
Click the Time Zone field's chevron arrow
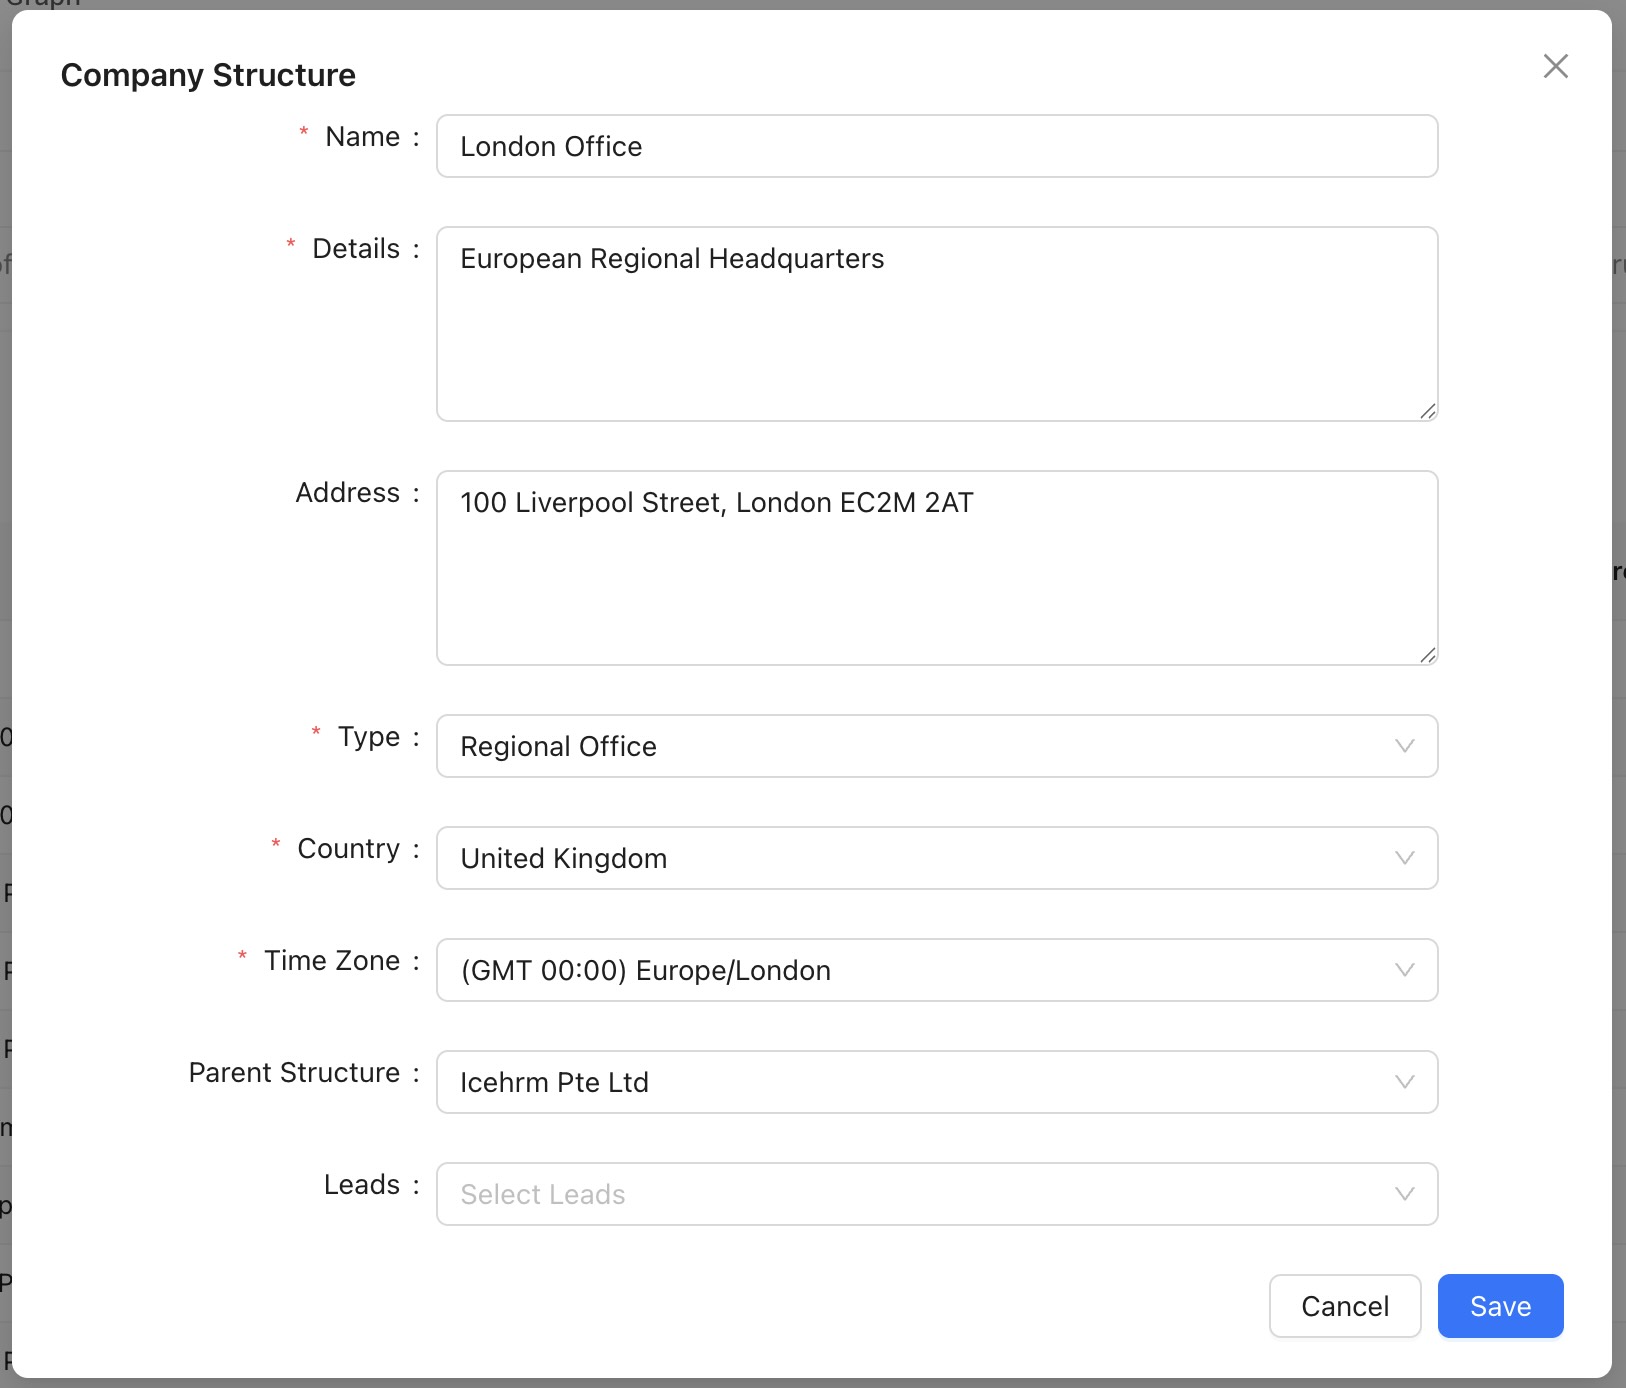1404,970
